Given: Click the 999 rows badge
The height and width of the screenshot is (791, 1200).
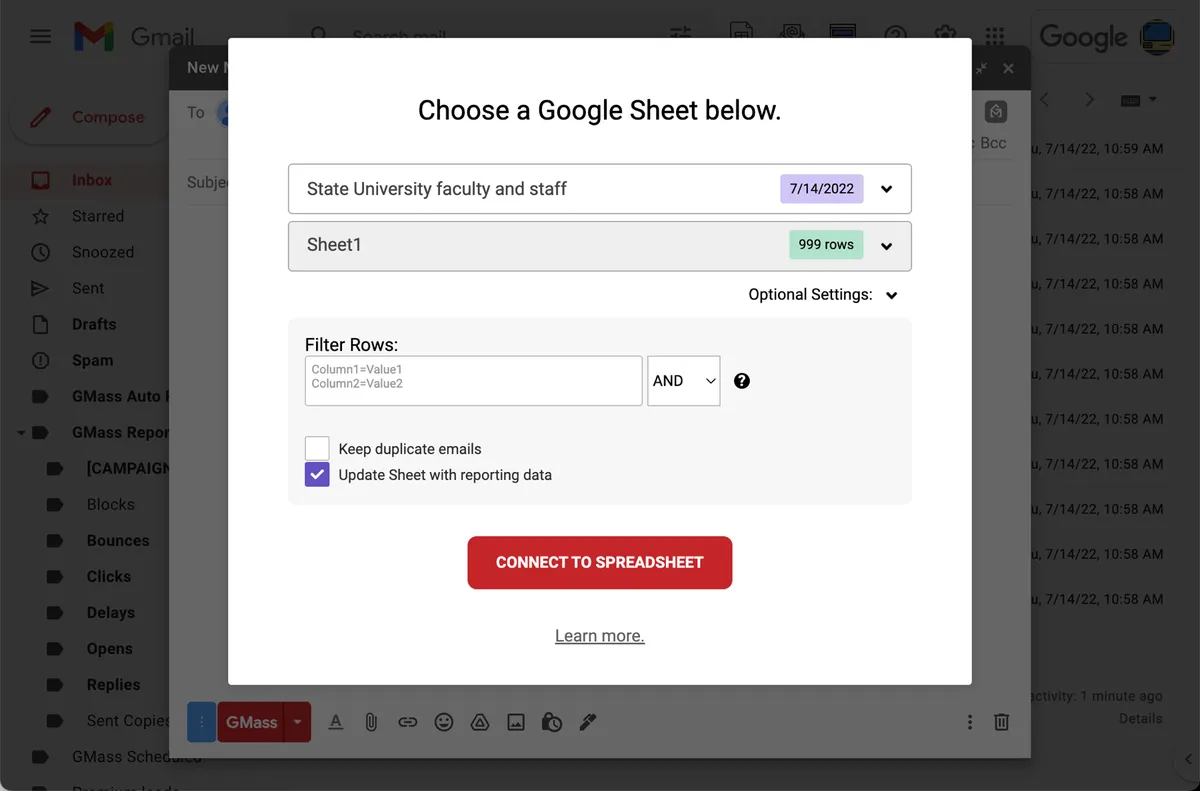Looking at the screenshot, I should click(x=826, y=244).
